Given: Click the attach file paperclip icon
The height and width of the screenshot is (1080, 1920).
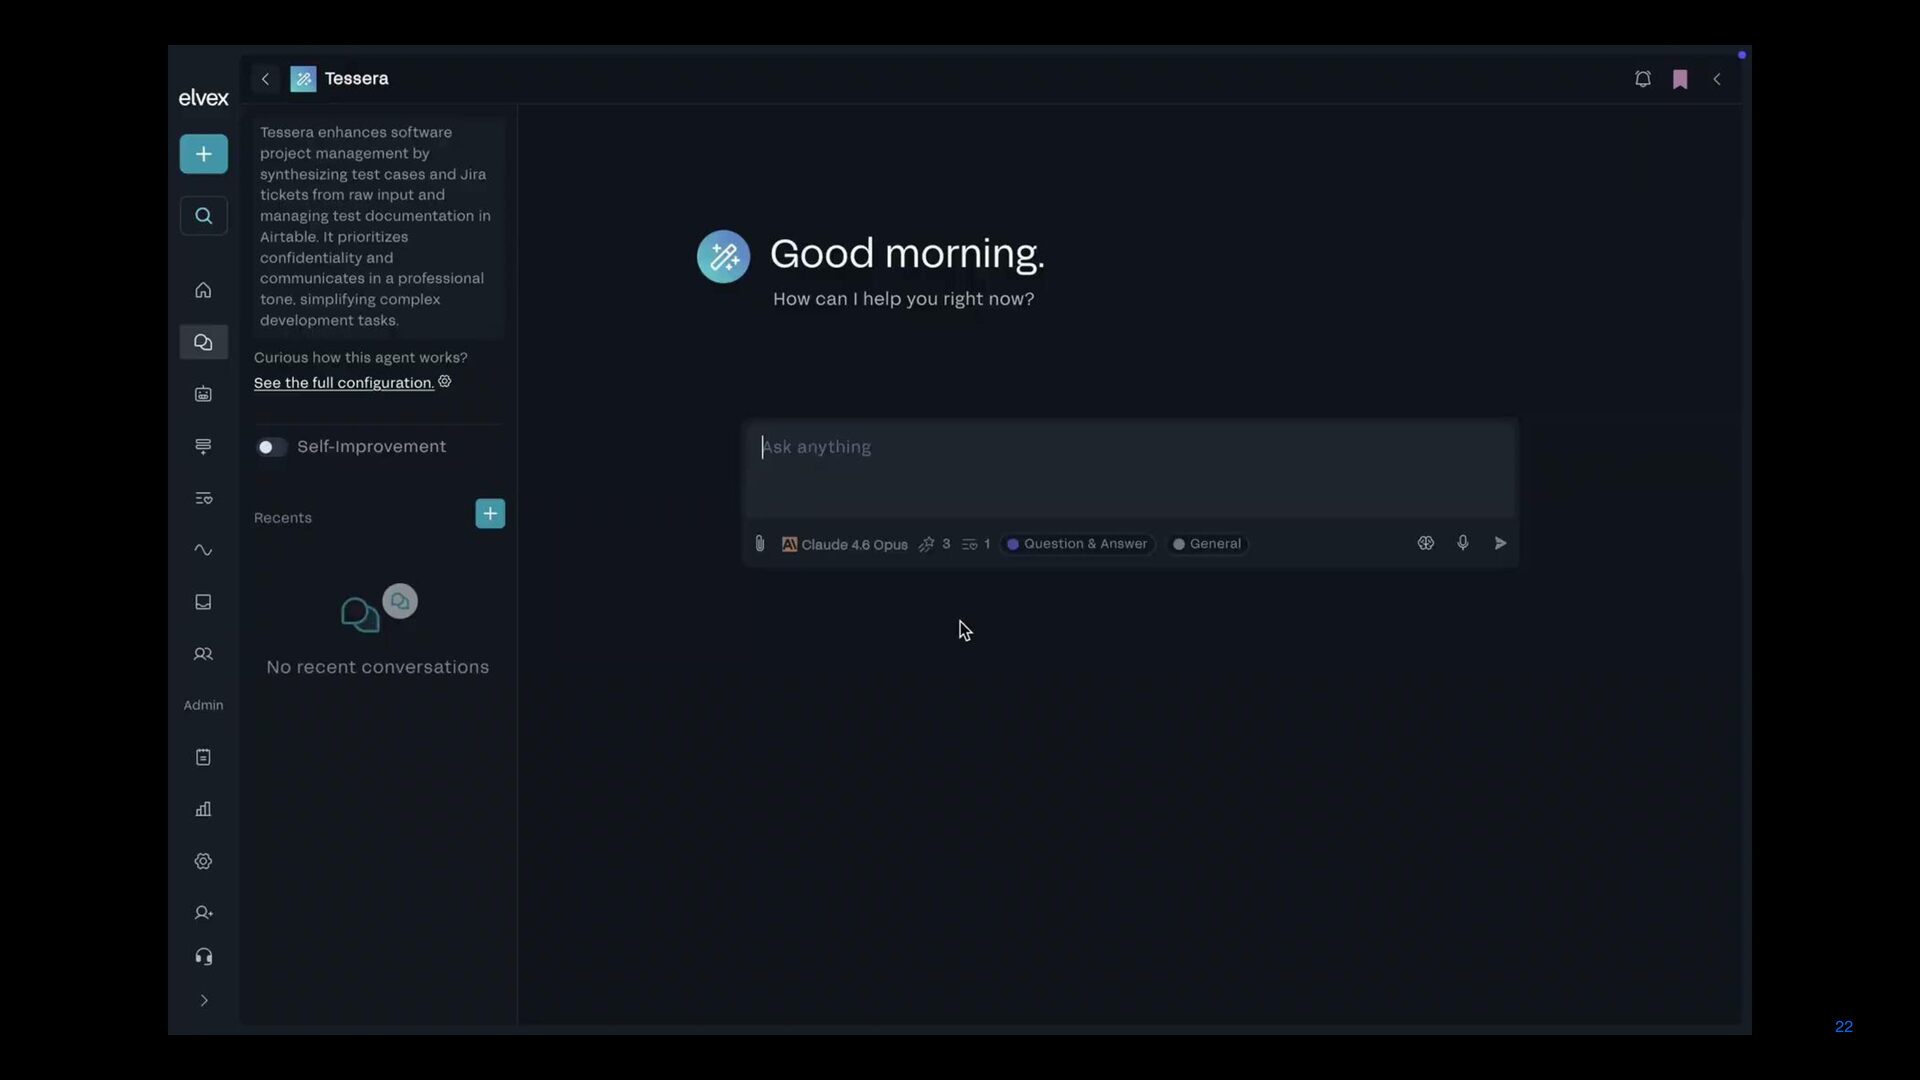Looking at the screenshot, I should coord(760,544).
